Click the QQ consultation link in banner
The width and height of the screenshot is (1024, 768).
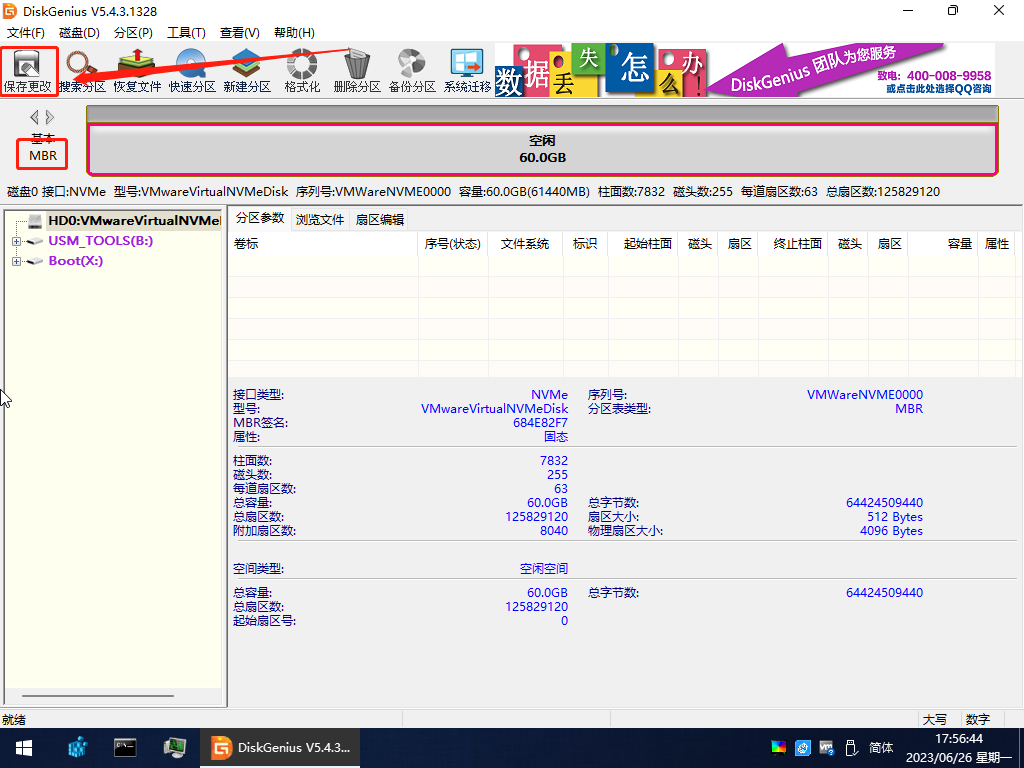click(x=939, y=89)
